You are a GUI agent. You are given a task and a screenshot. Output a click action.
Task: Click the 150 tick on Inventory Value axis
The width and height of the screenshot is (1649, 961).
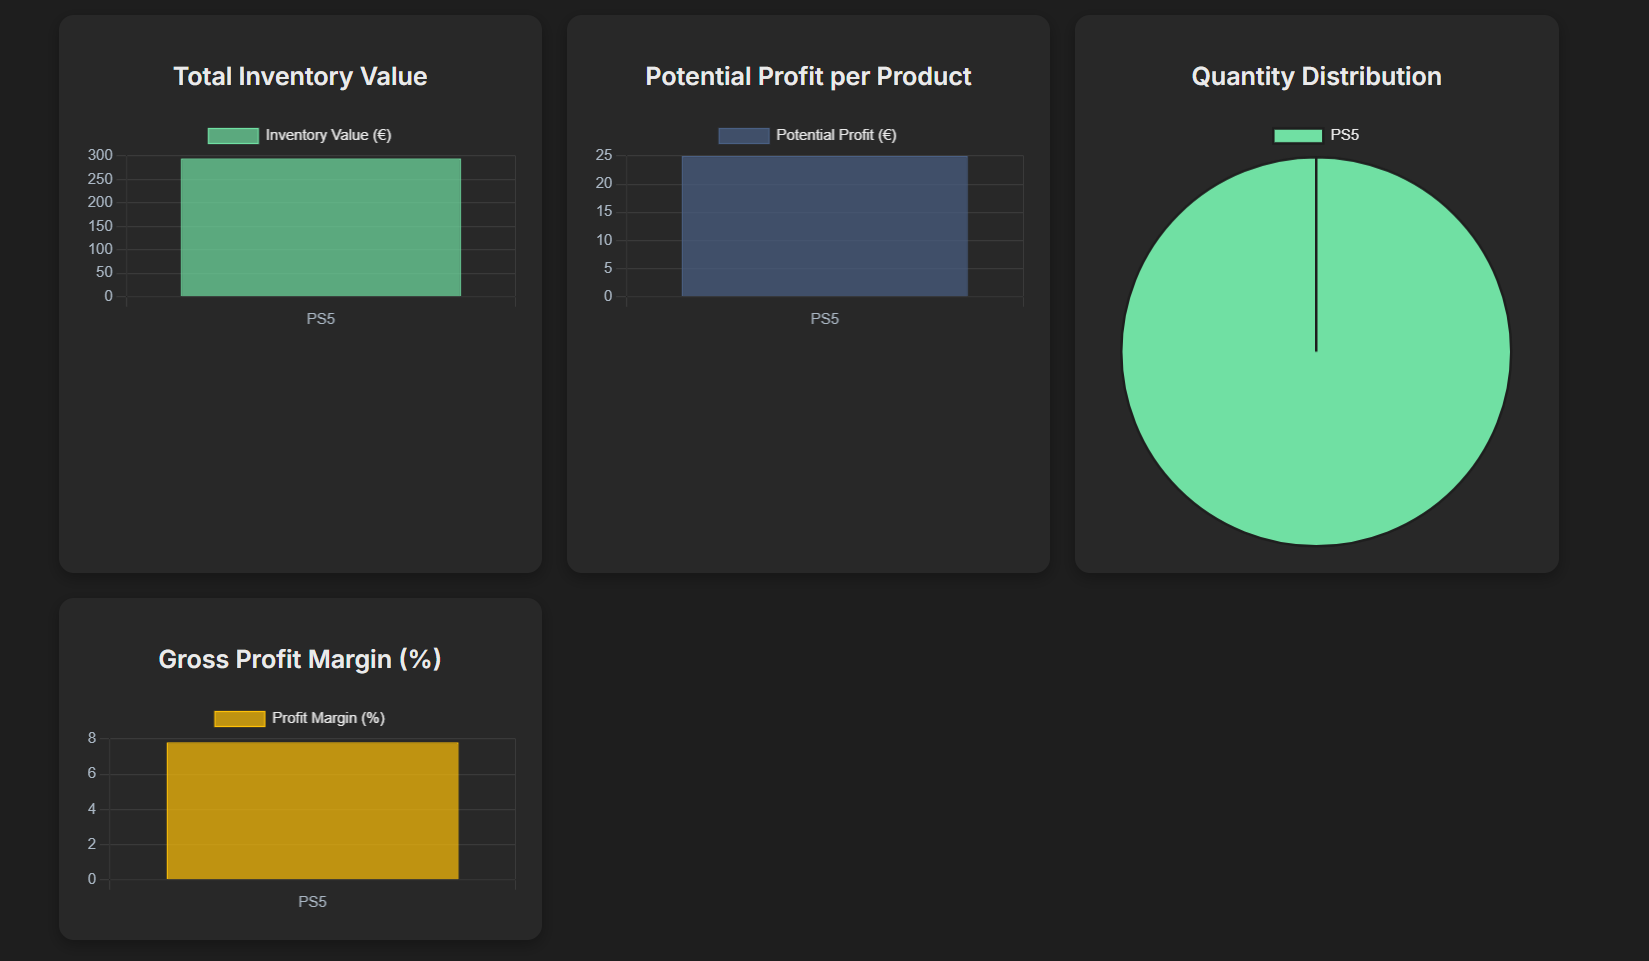[100, 226]
